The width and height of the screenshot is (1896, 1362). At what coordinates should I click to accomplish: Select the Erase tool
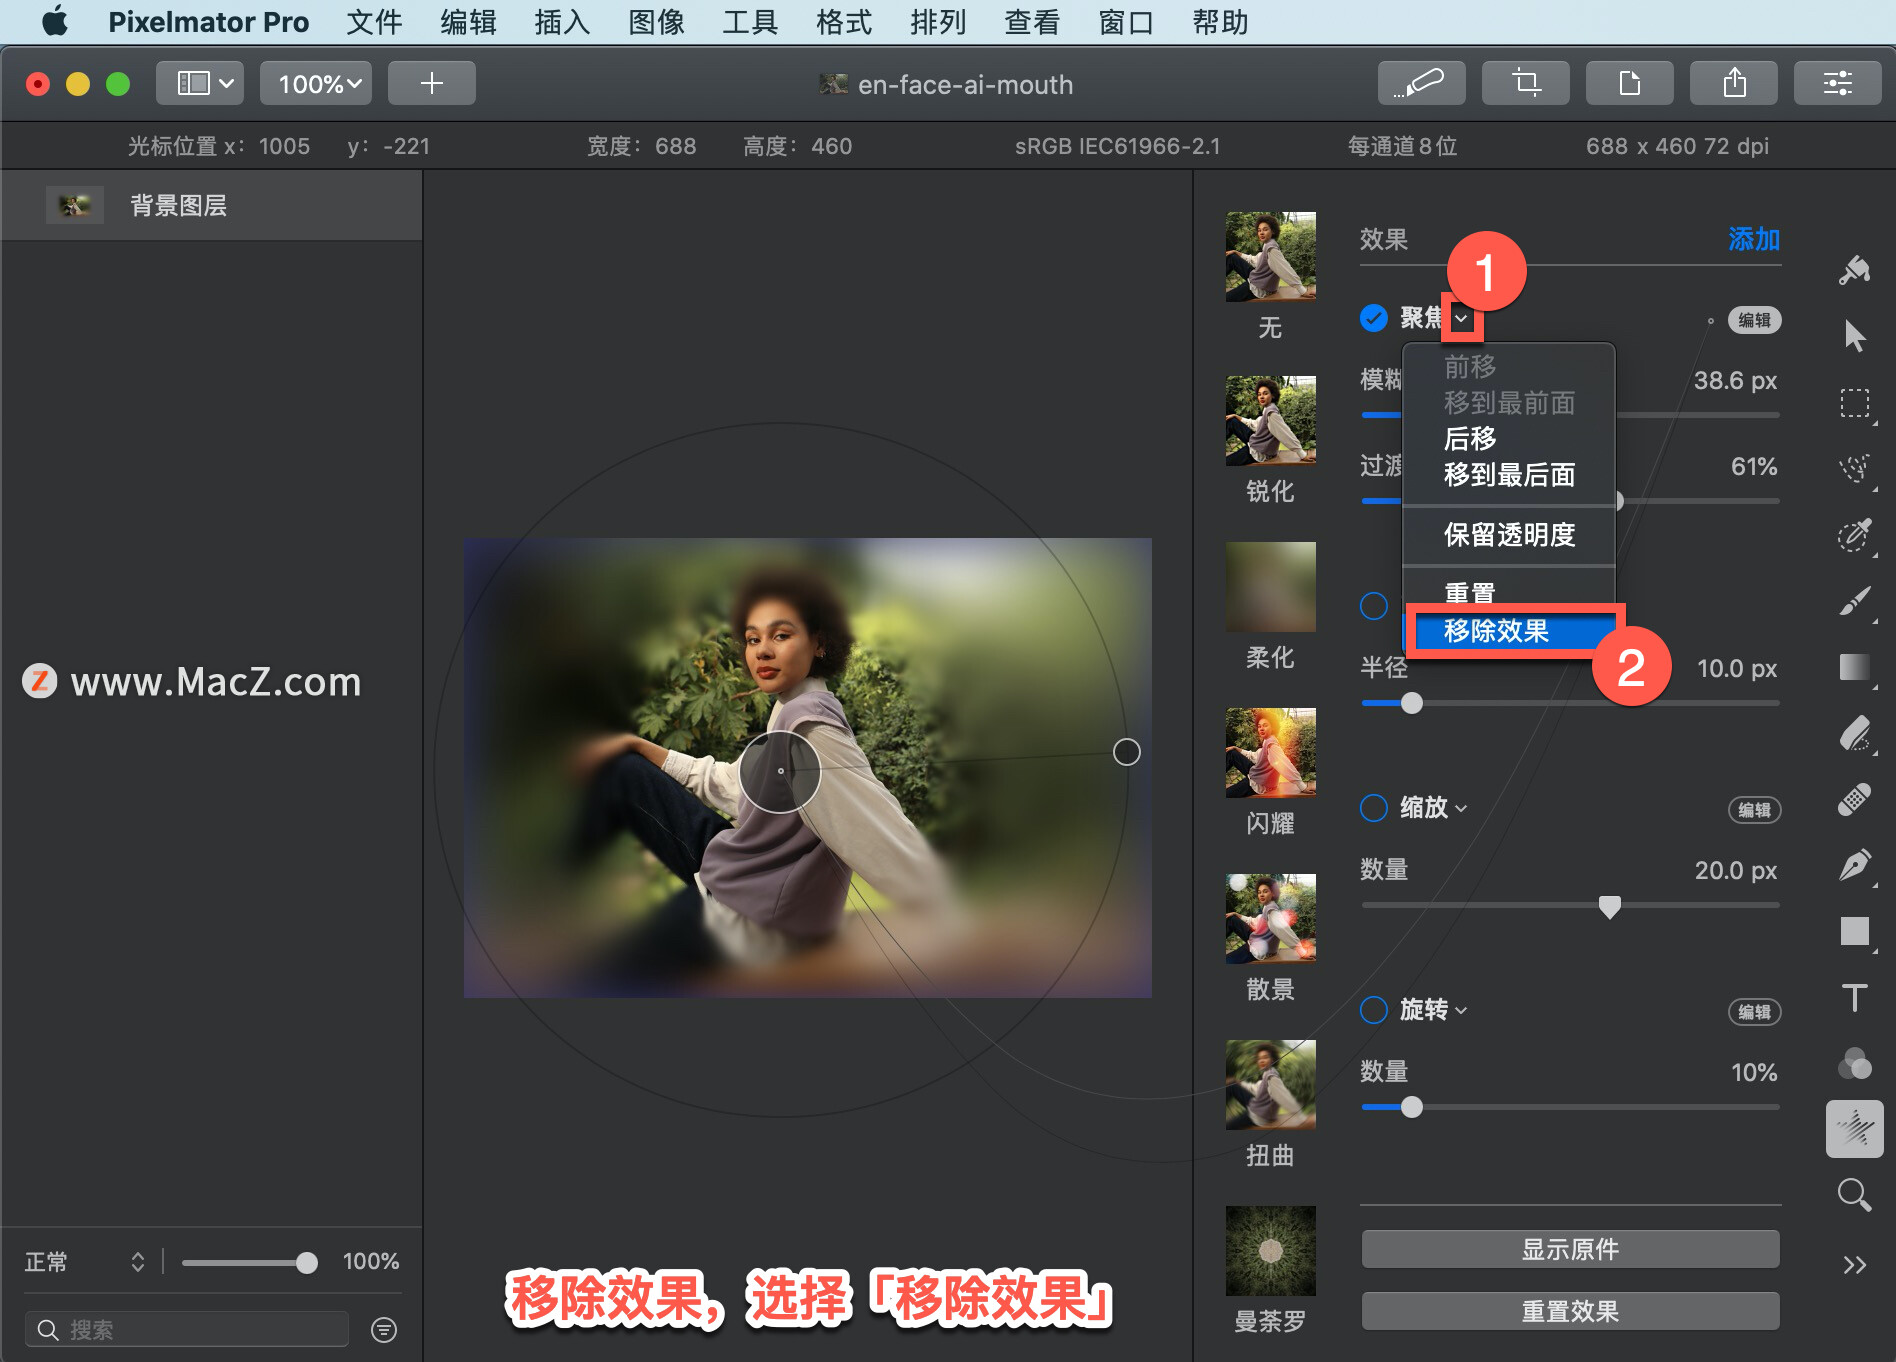tap(1855, 733)
